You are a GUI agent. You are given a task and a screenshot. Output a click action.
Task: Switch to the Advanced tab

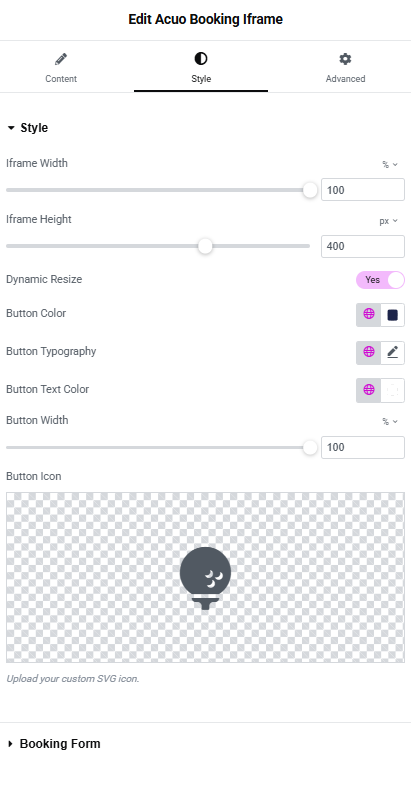(x=345, y=68)
